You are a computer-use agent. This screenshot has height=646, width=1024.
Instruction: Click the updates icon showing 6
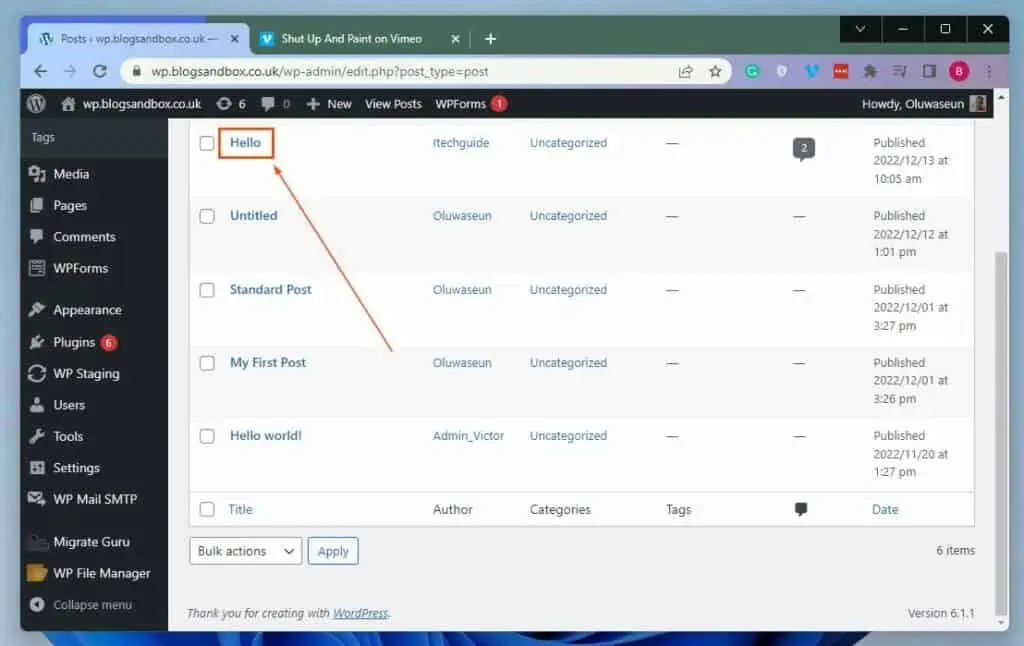click(230, 103)
